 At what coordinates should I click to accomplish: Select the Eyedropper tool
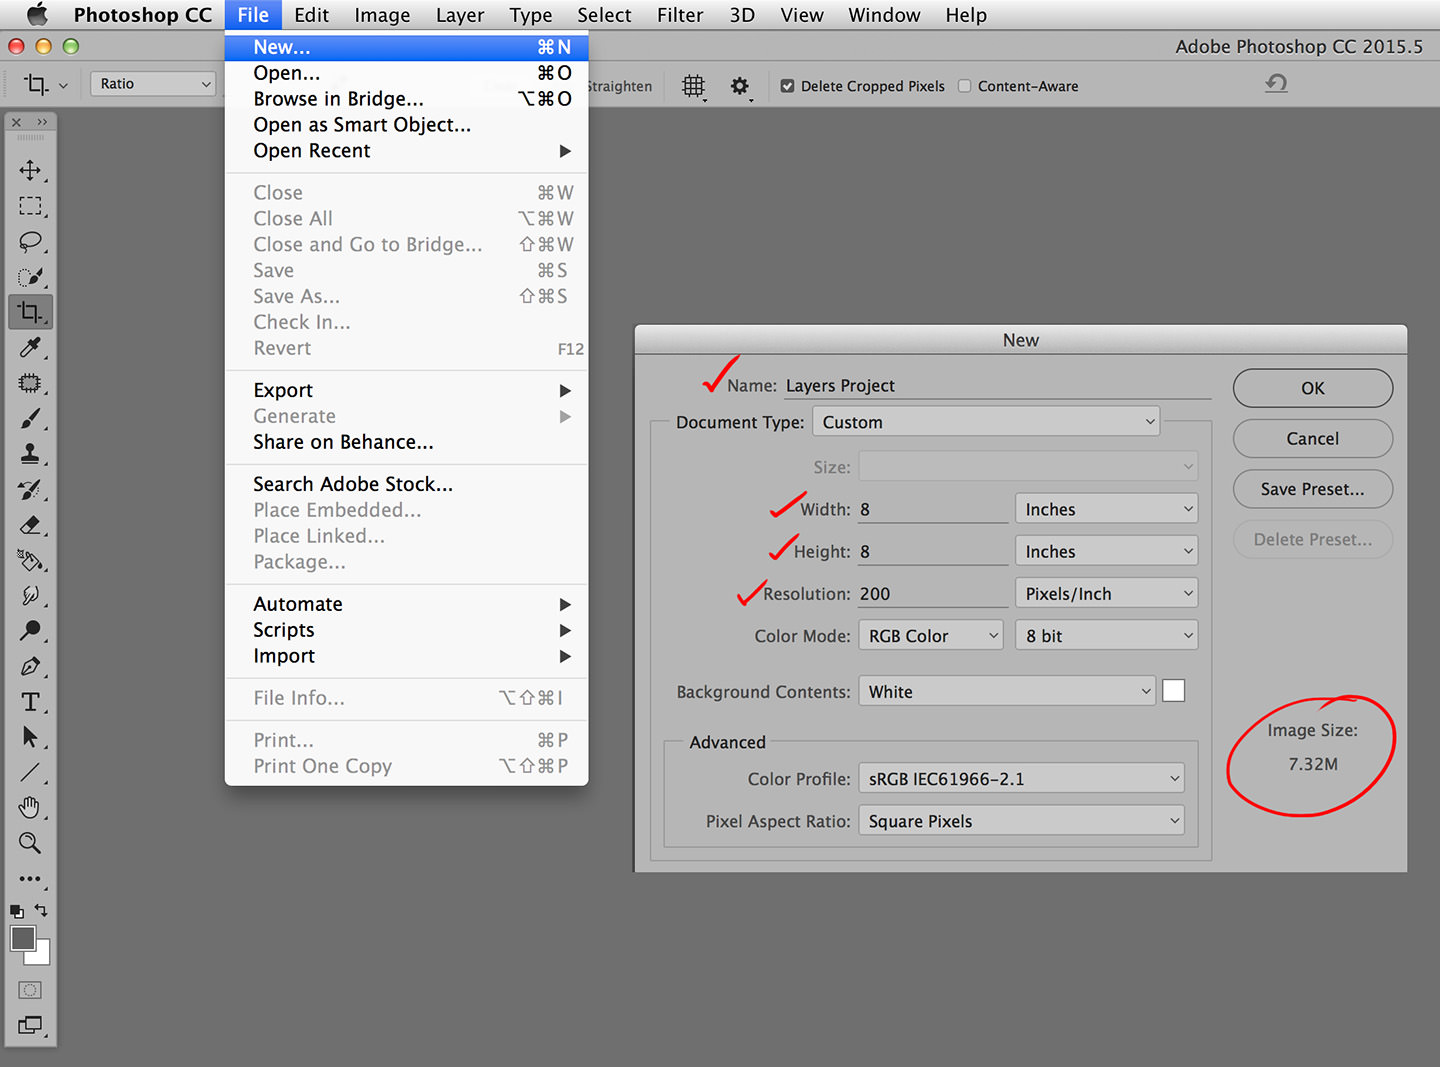30,348
